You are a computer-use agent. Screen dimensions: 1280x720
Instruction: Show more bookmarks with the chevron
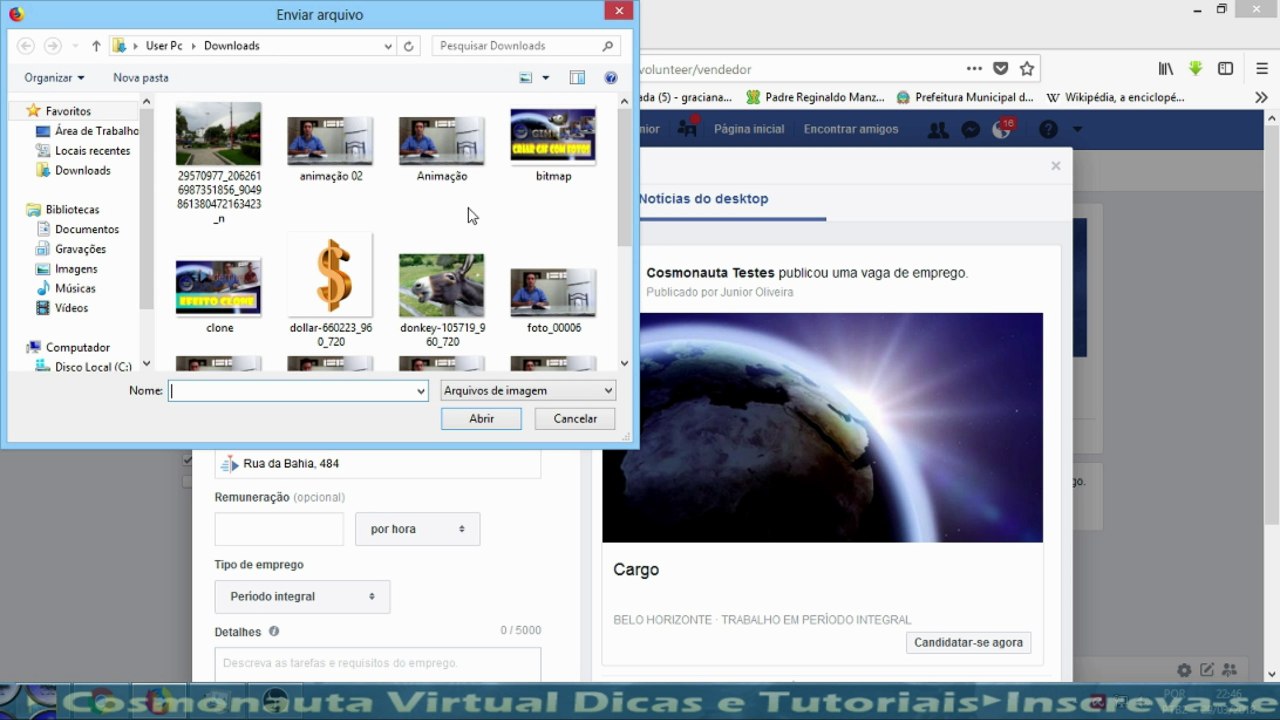[x=1261, y=98]
